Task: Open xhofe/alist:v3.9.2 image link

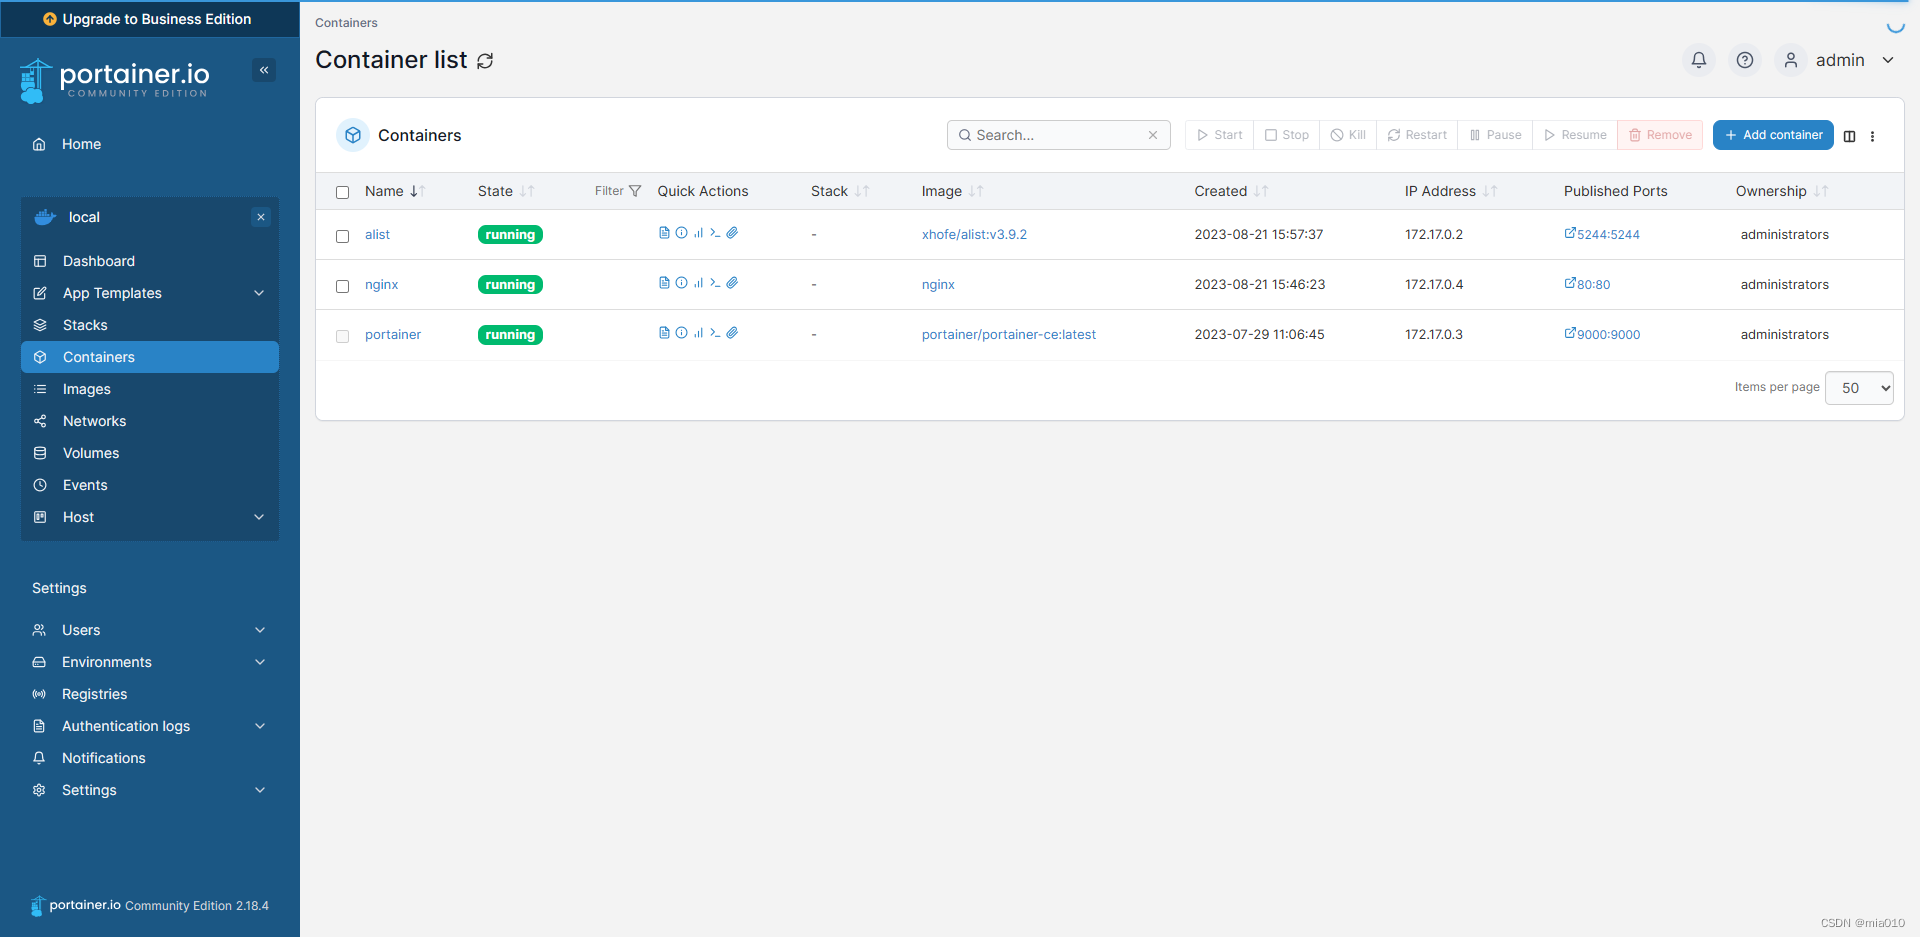Action: click(x=974, y=234)
